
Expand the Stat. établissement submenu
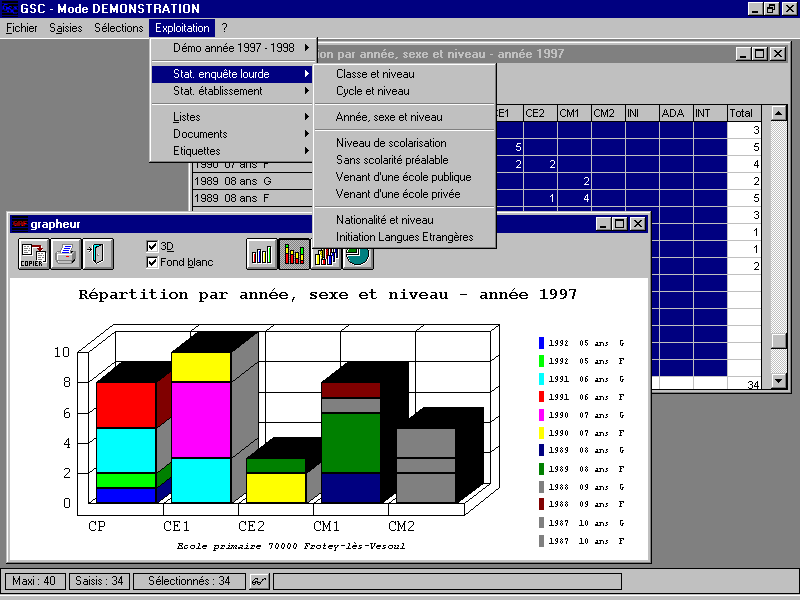[217, 91]
